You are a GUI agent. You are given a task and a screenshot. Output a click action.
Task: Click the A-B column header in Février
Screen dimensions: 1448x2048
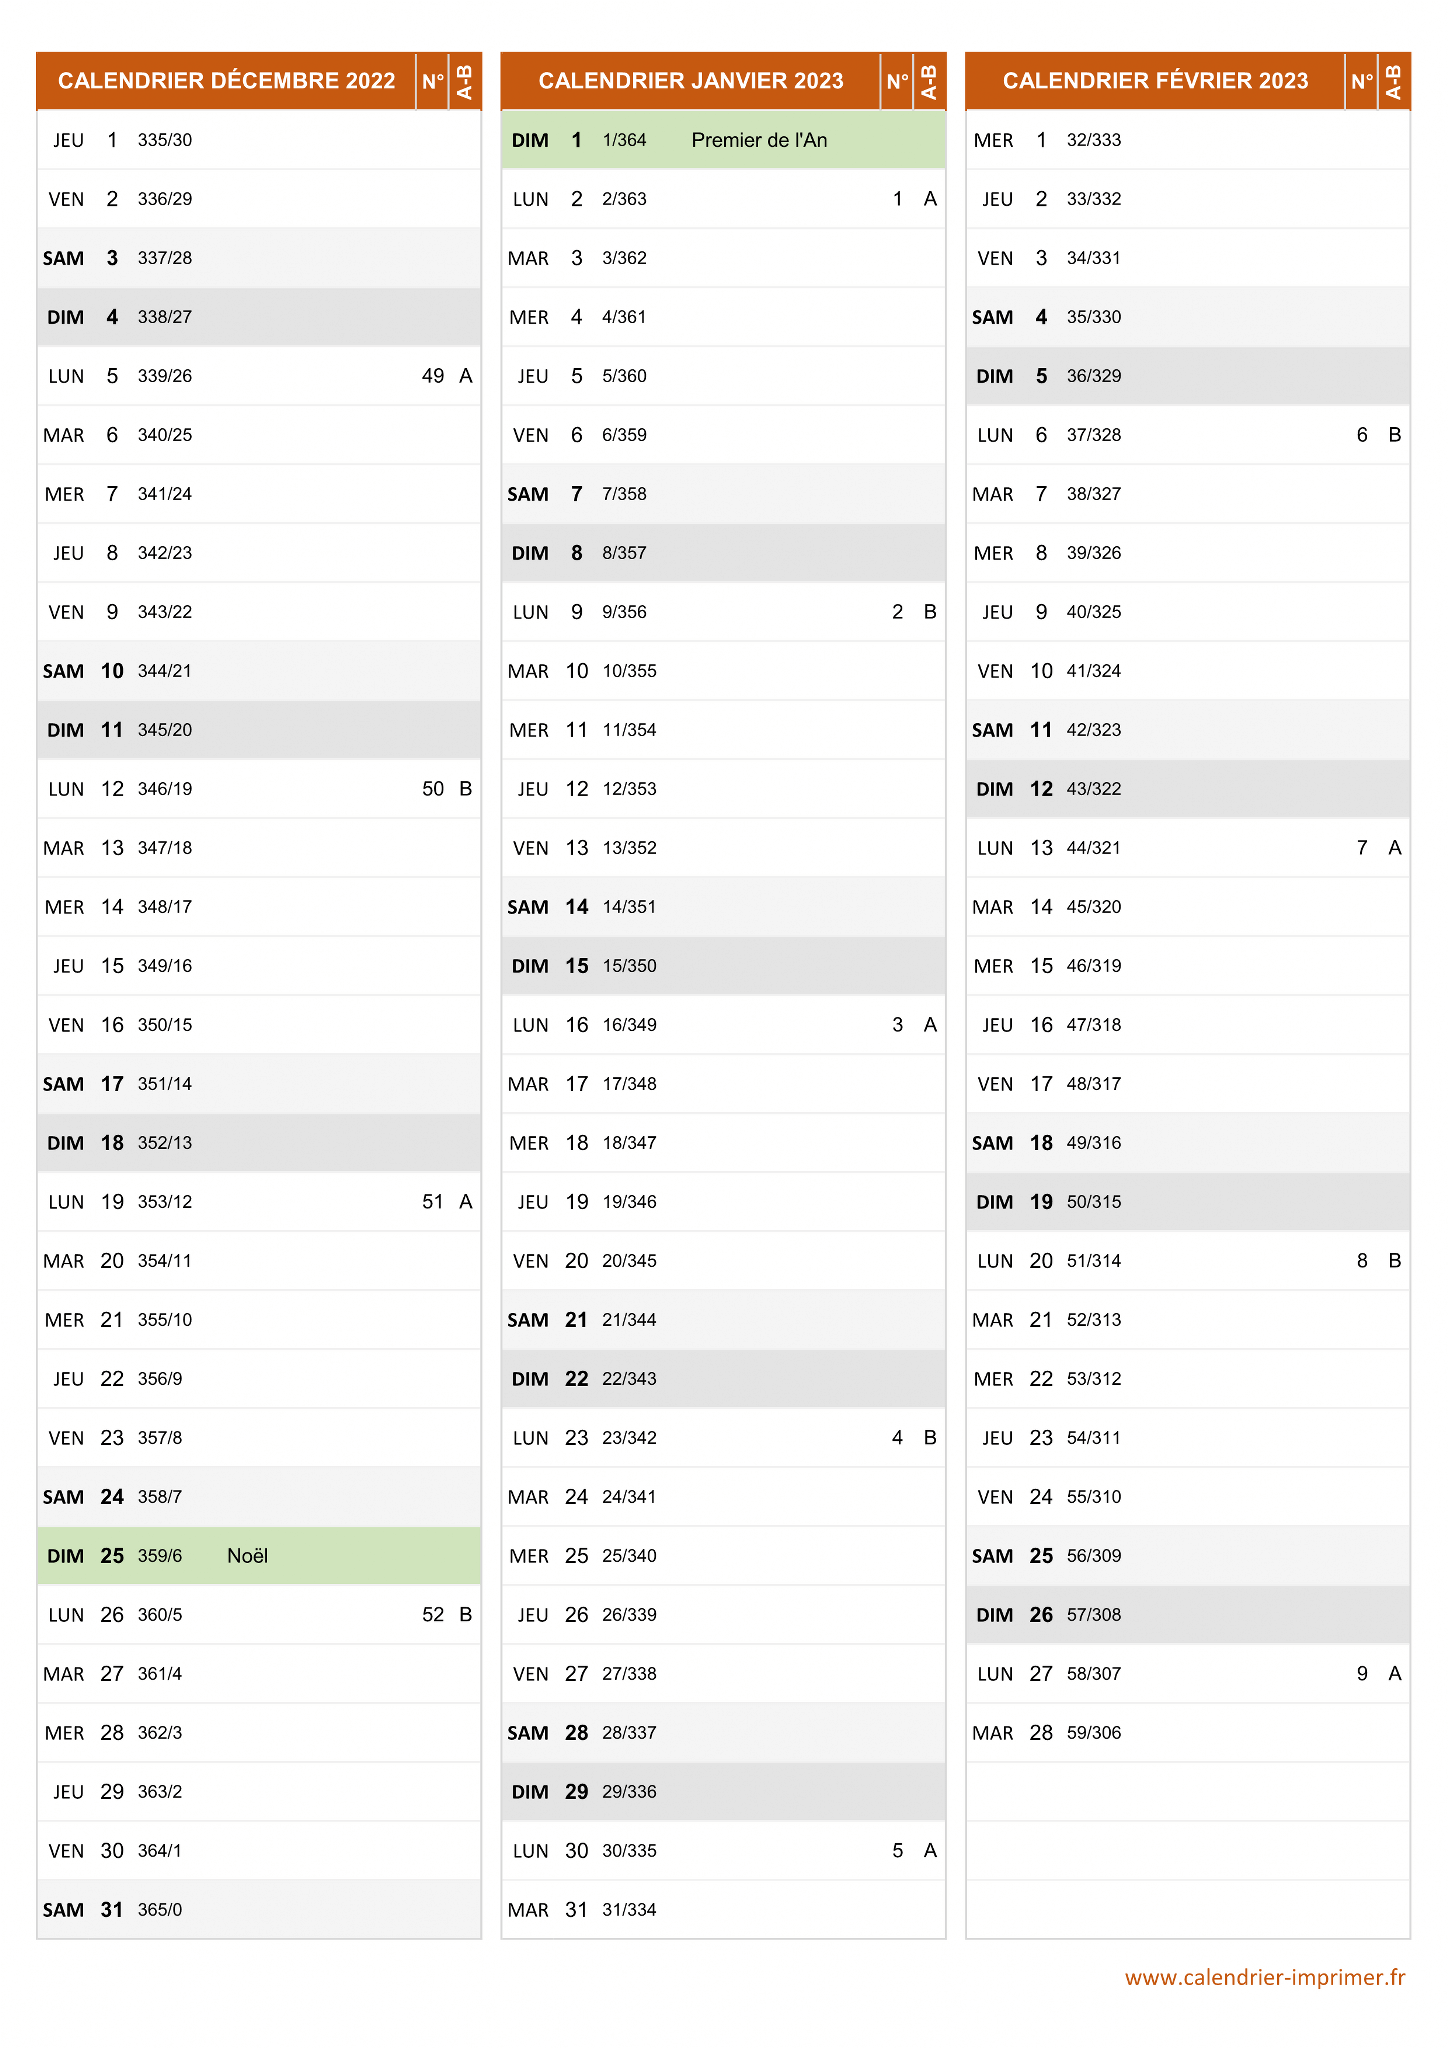tap(1394, 81)
